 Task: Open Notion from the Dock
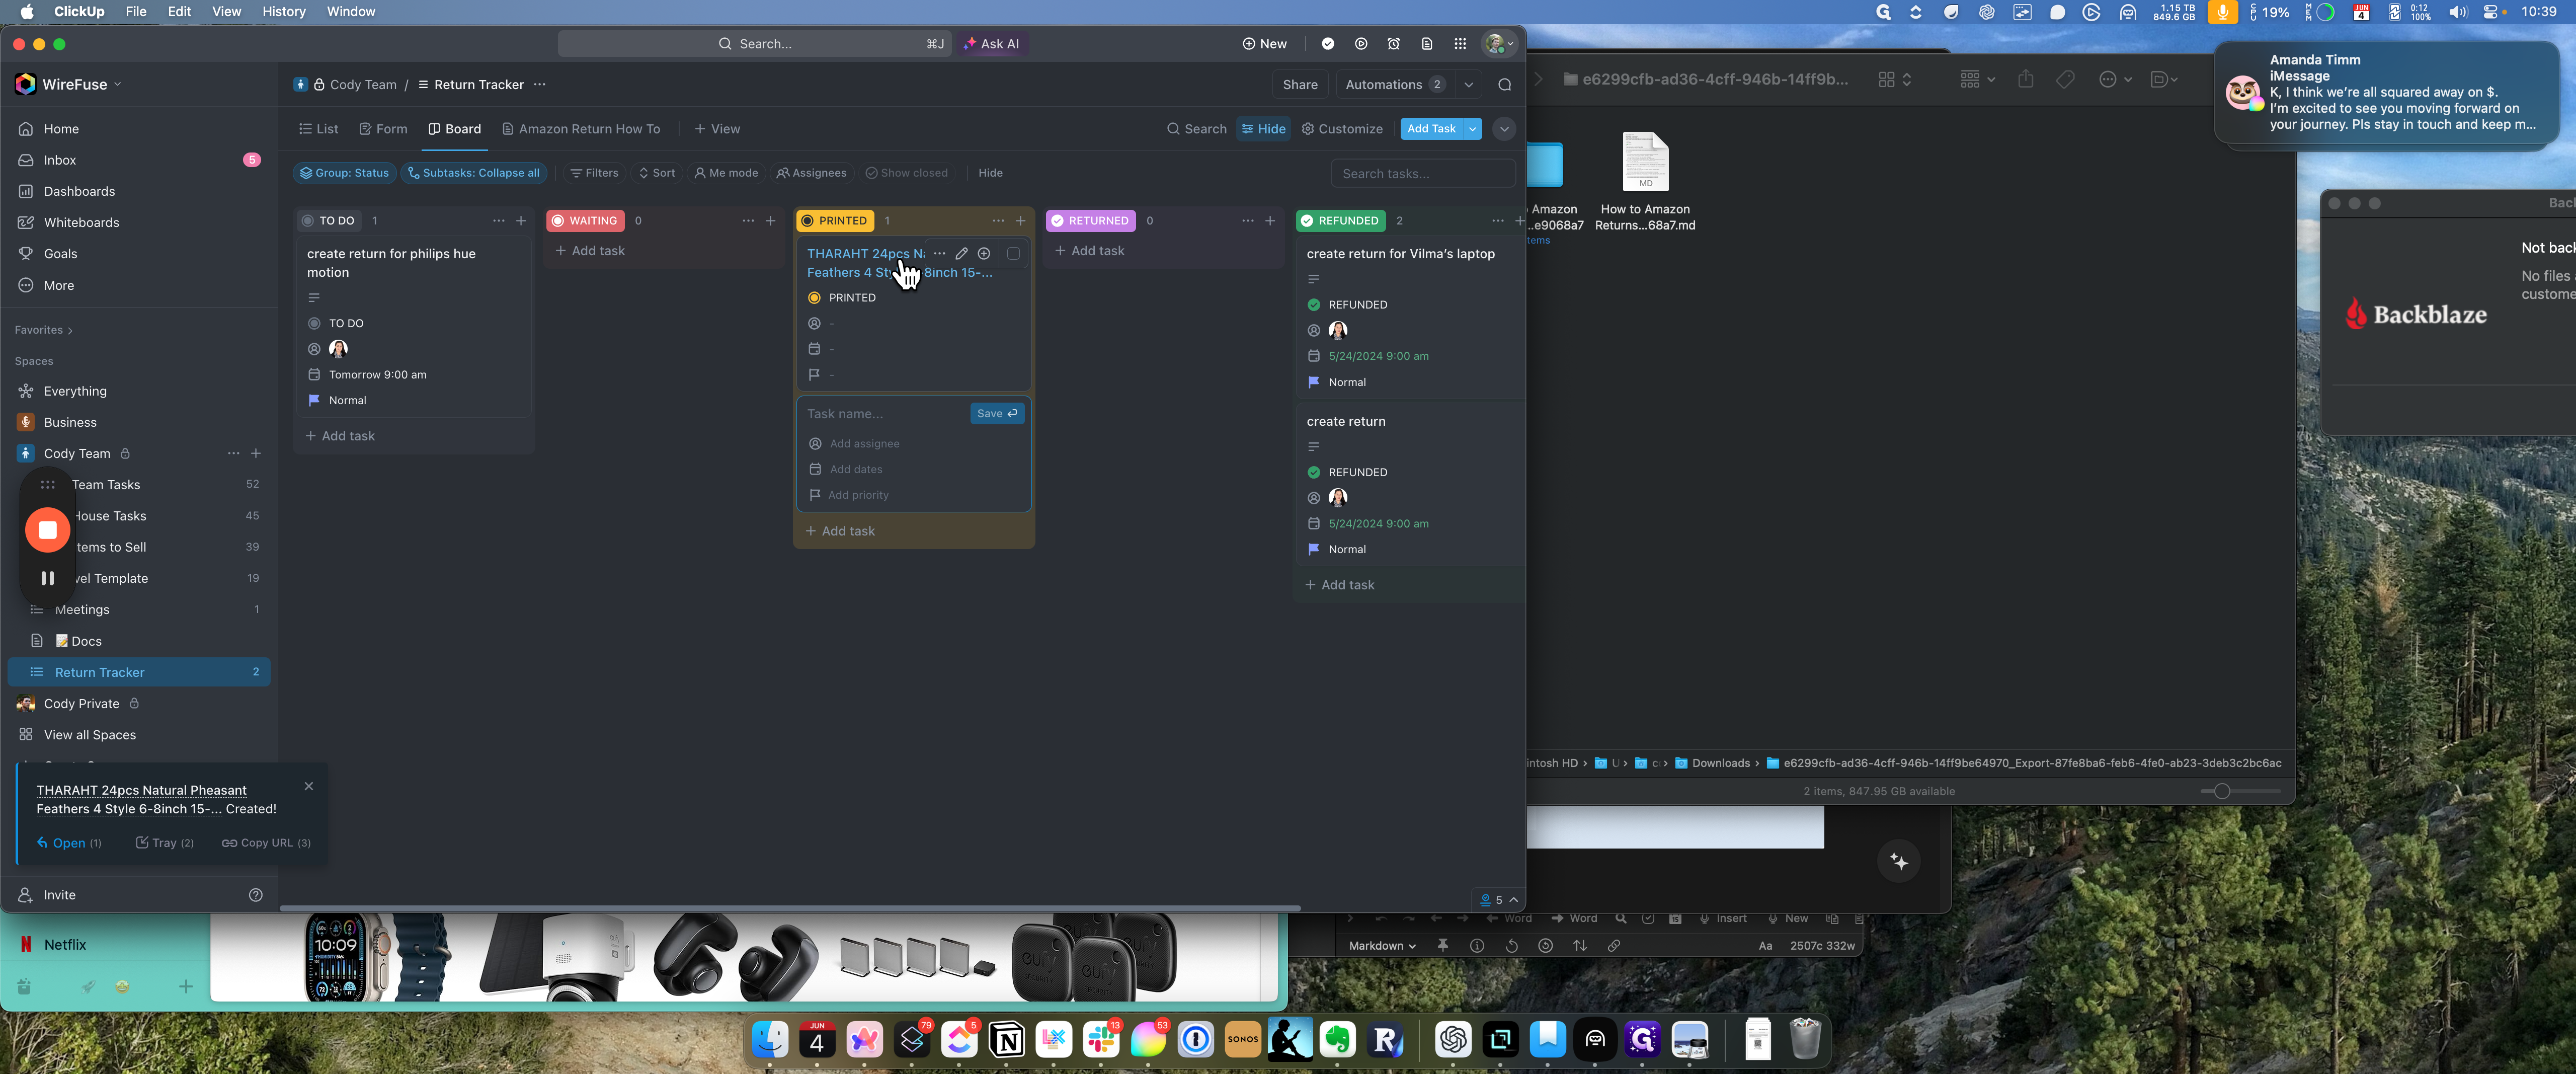(x=1006, y=1041)
